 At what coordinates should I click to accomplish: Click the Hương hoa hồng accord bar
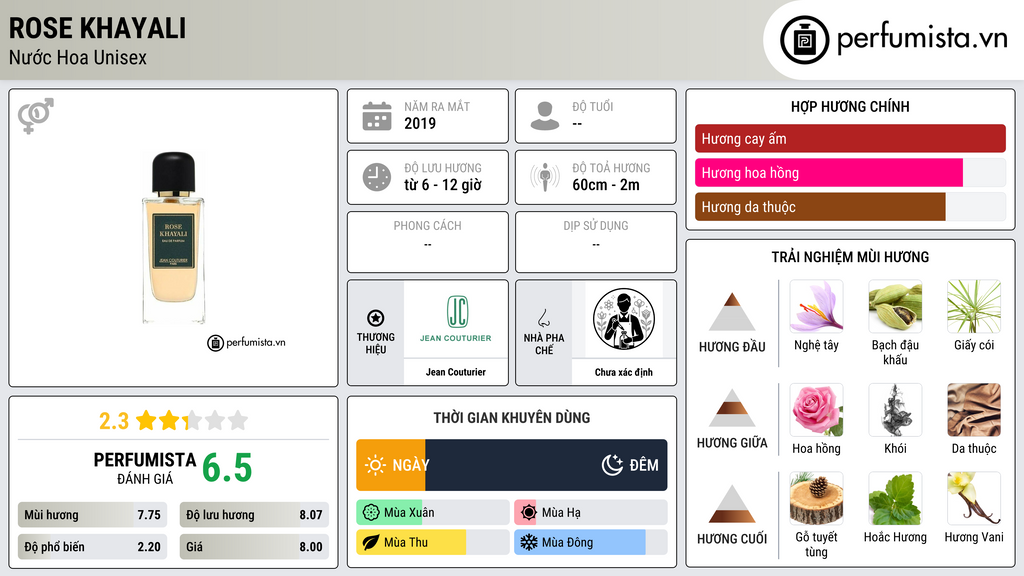click(x=850, y=173)
